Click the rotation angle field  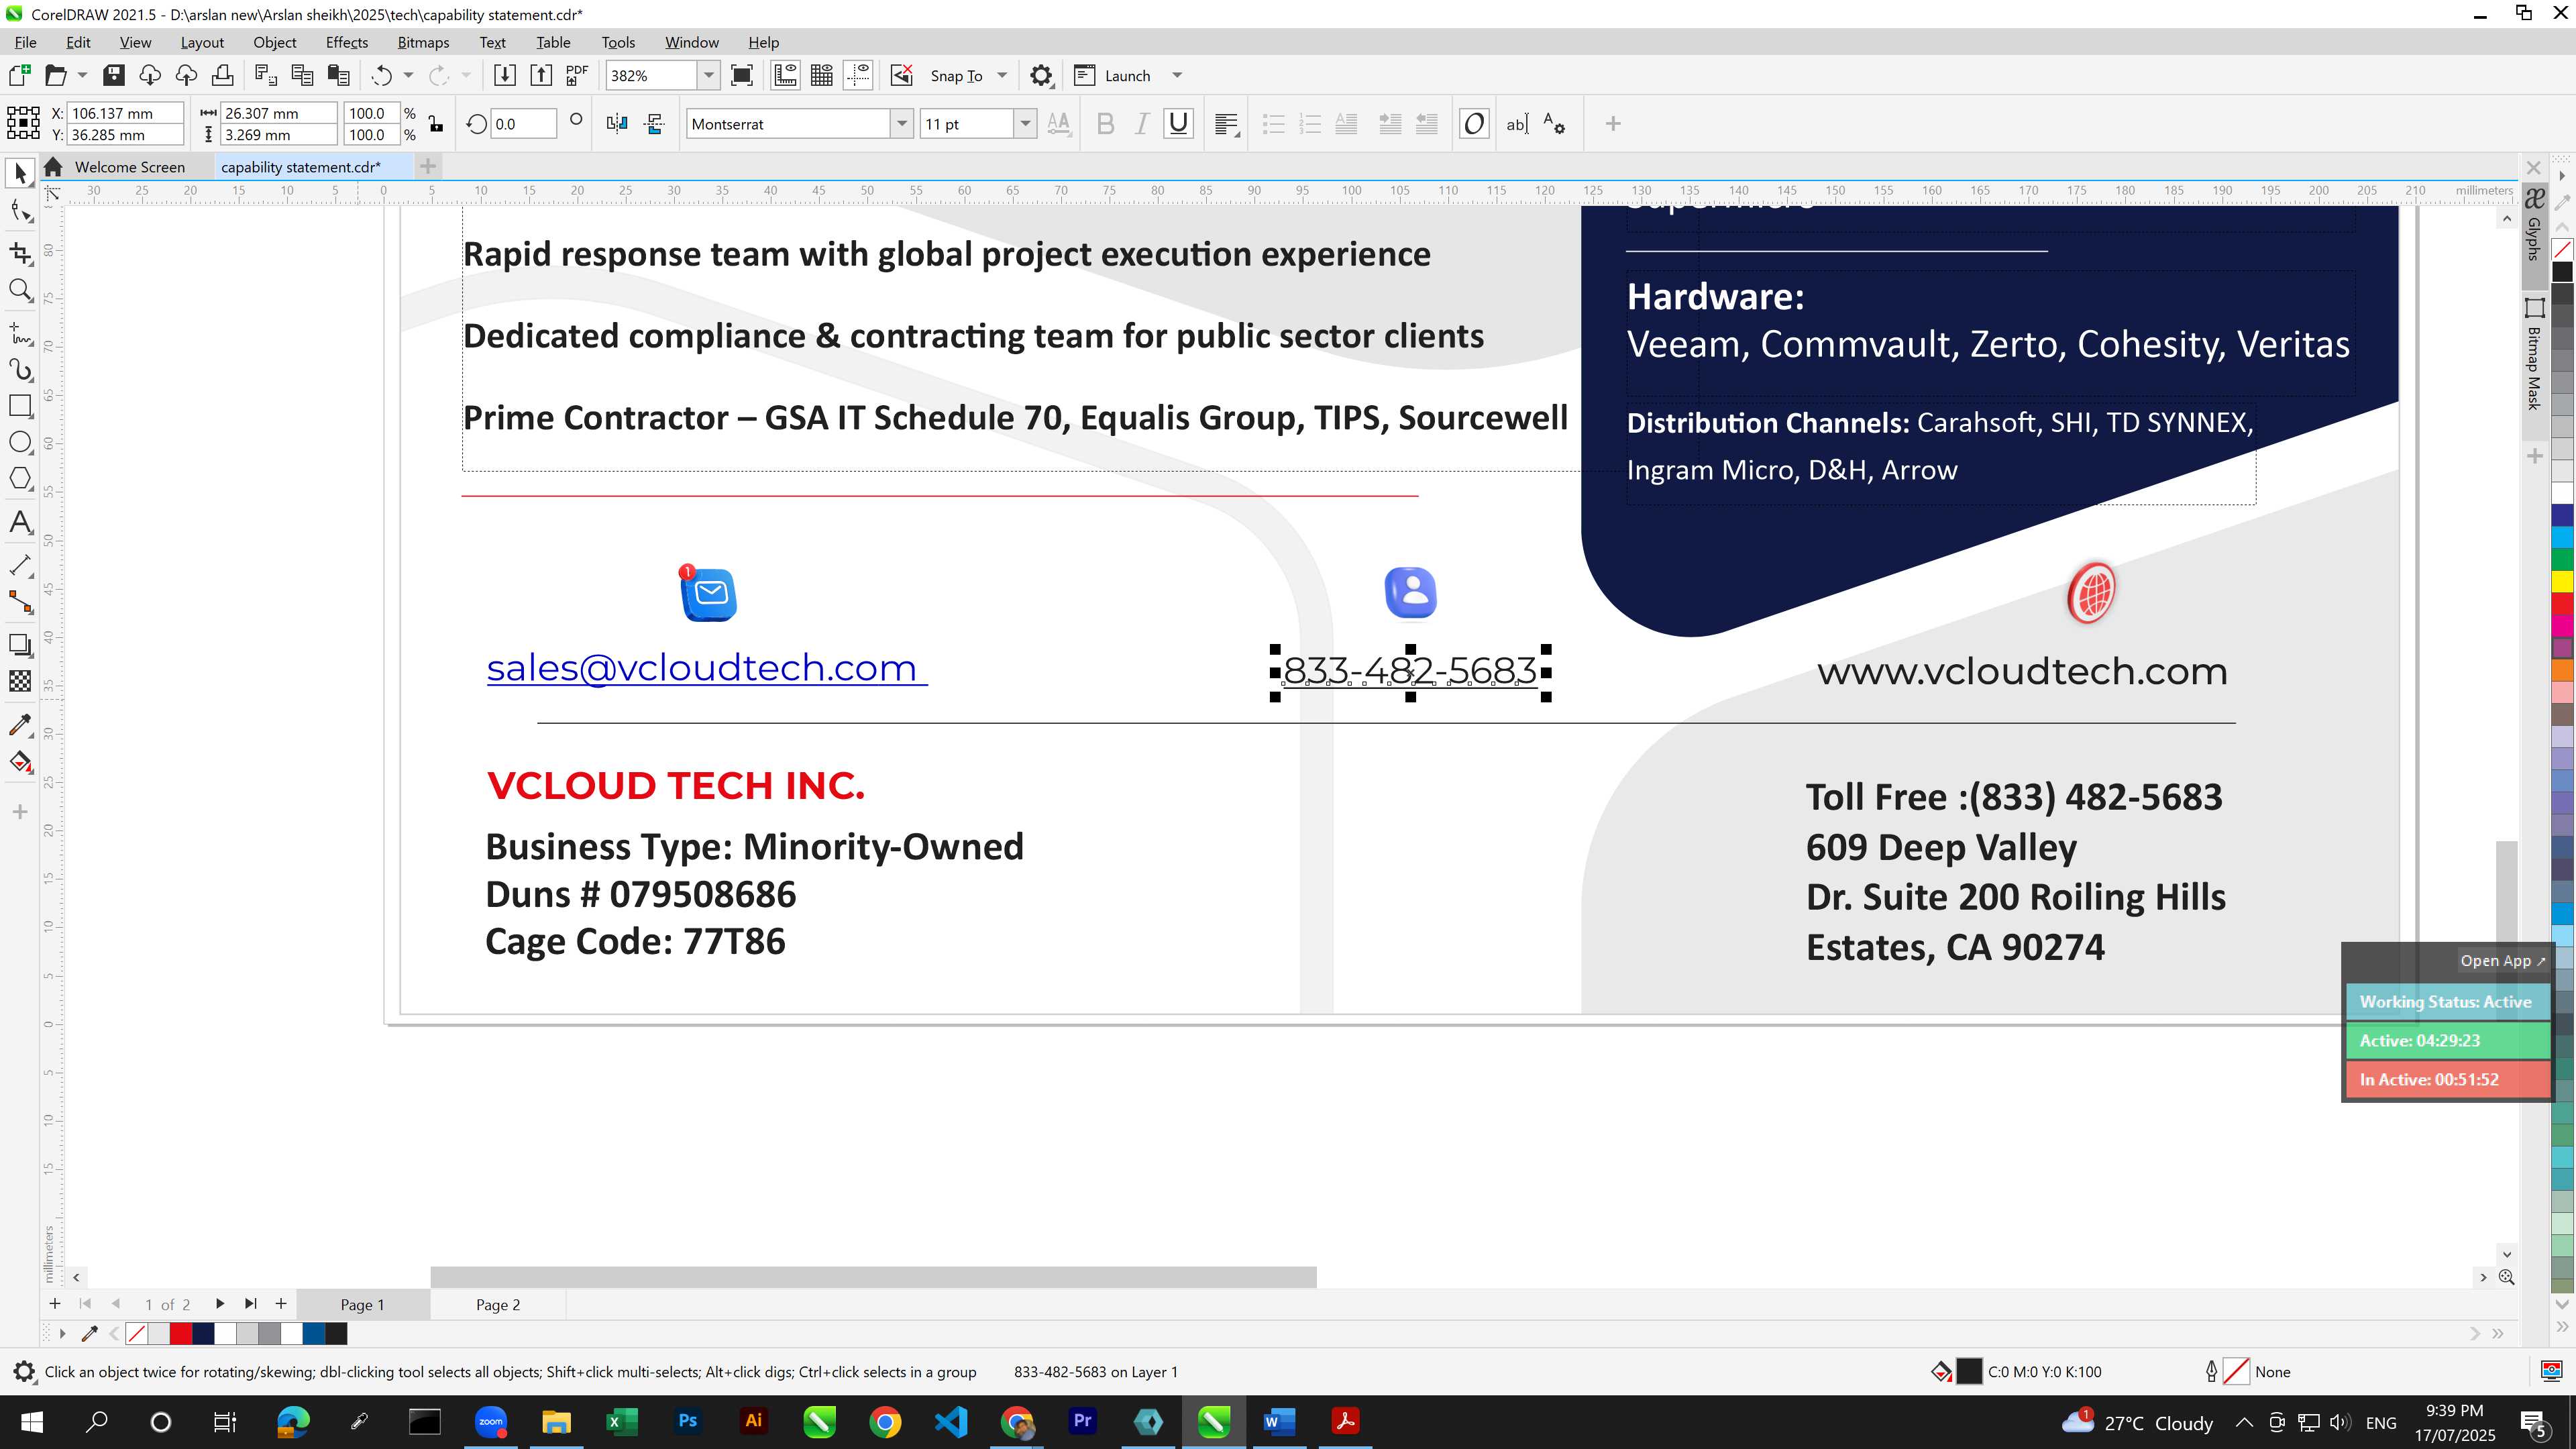(523, 124)
